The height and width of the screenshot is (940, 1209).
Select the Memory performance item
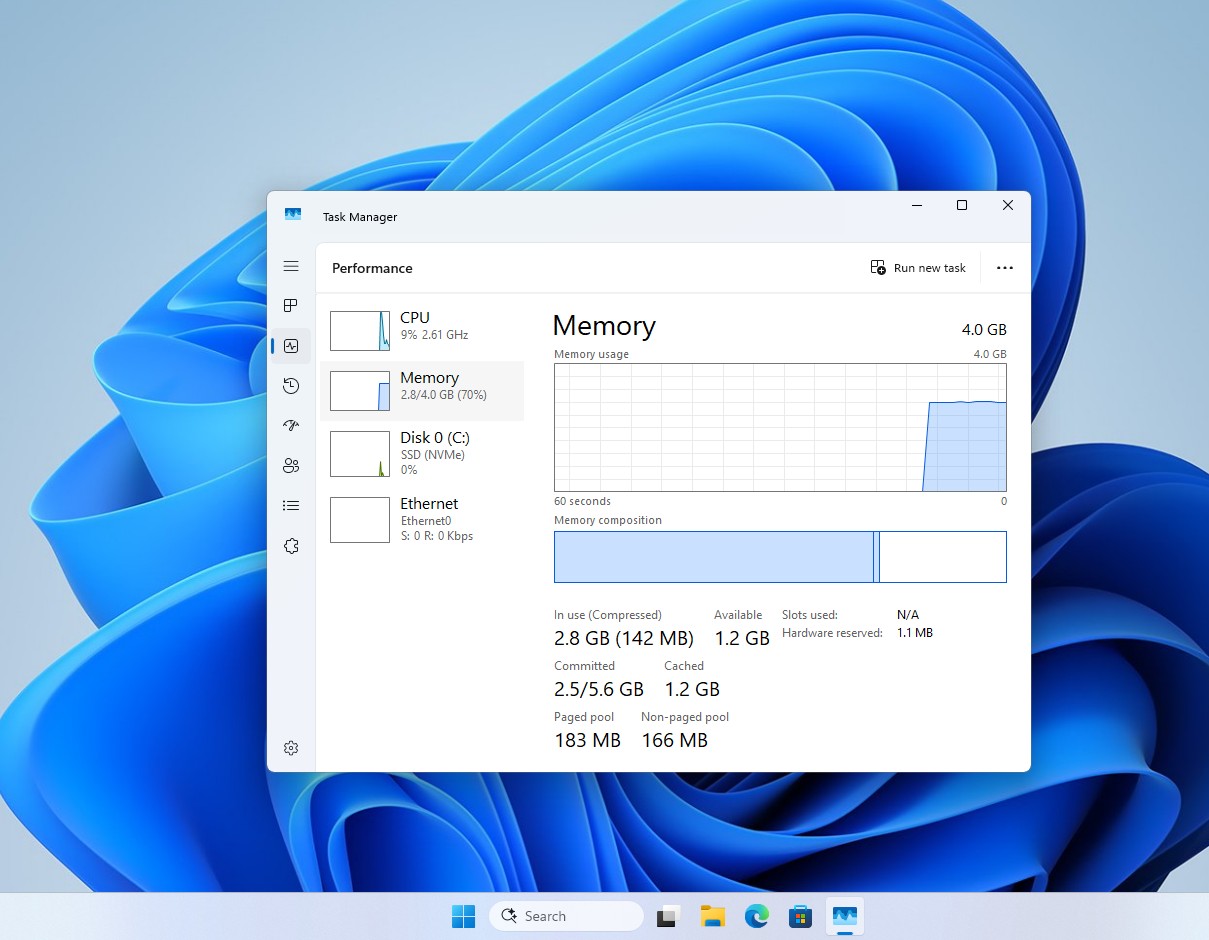(422, 391)
